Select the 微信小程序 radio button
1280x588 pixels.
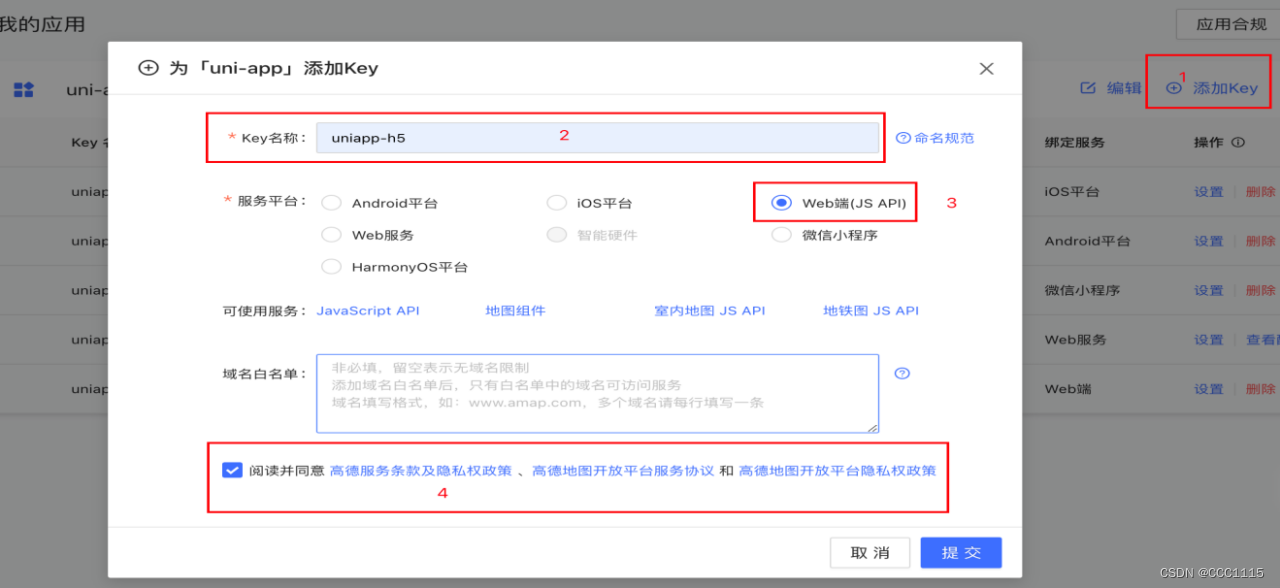coord(781,235)
